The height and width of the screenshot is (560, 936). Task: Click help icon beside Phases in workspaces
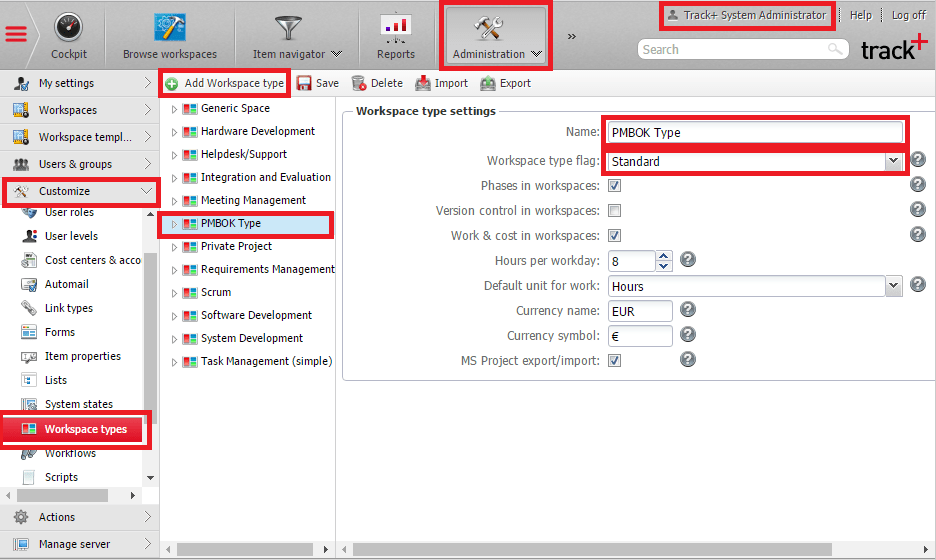[x=918, y=184]
